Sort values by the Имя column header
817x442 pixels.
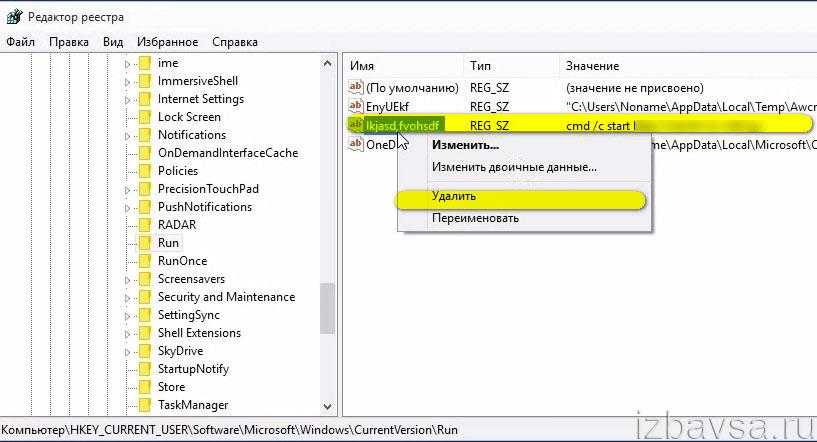(x=363, y=65)
